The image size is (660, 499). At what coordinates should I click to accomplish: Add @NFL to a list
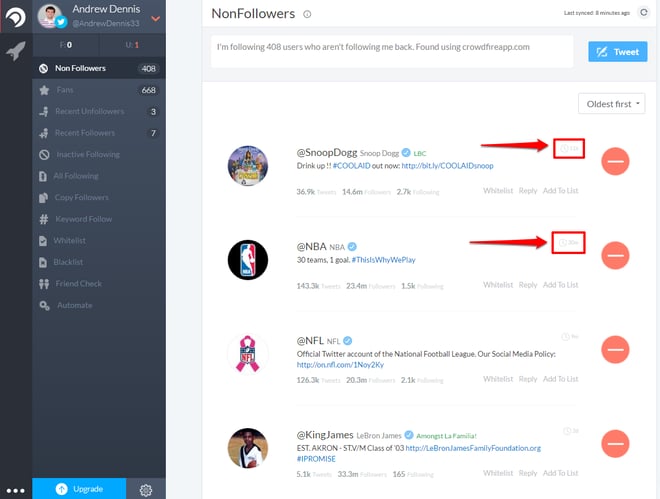click(560, 379)
